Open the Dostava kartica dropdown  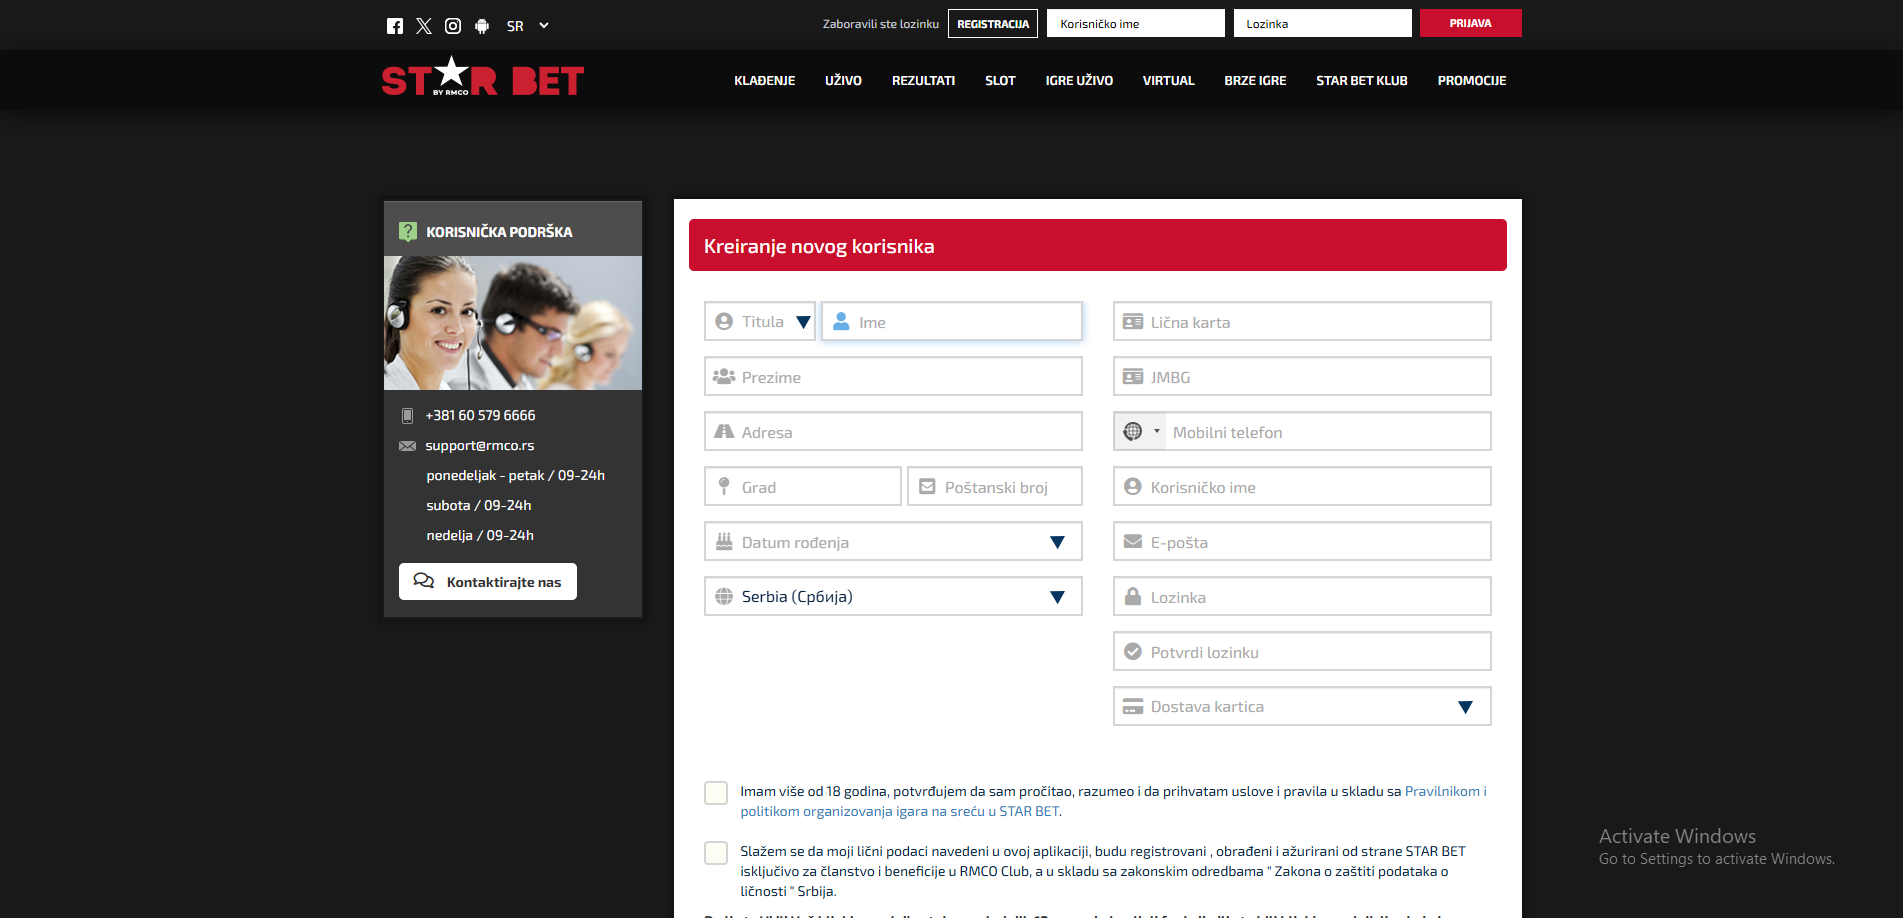1302,706
